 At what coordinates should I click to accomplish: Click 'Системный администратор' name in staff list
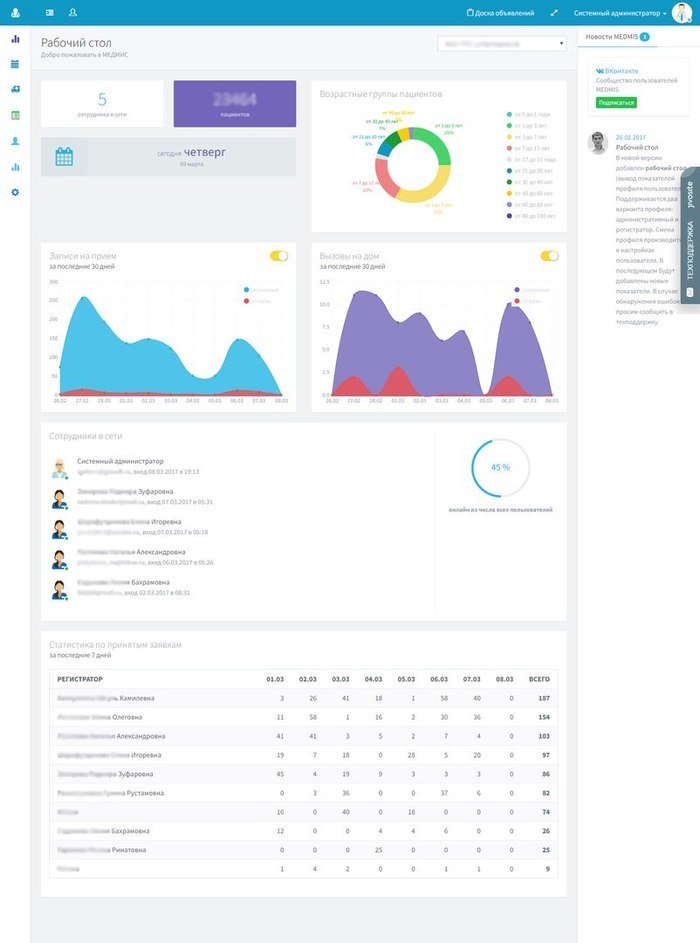[x=120, y=461]
